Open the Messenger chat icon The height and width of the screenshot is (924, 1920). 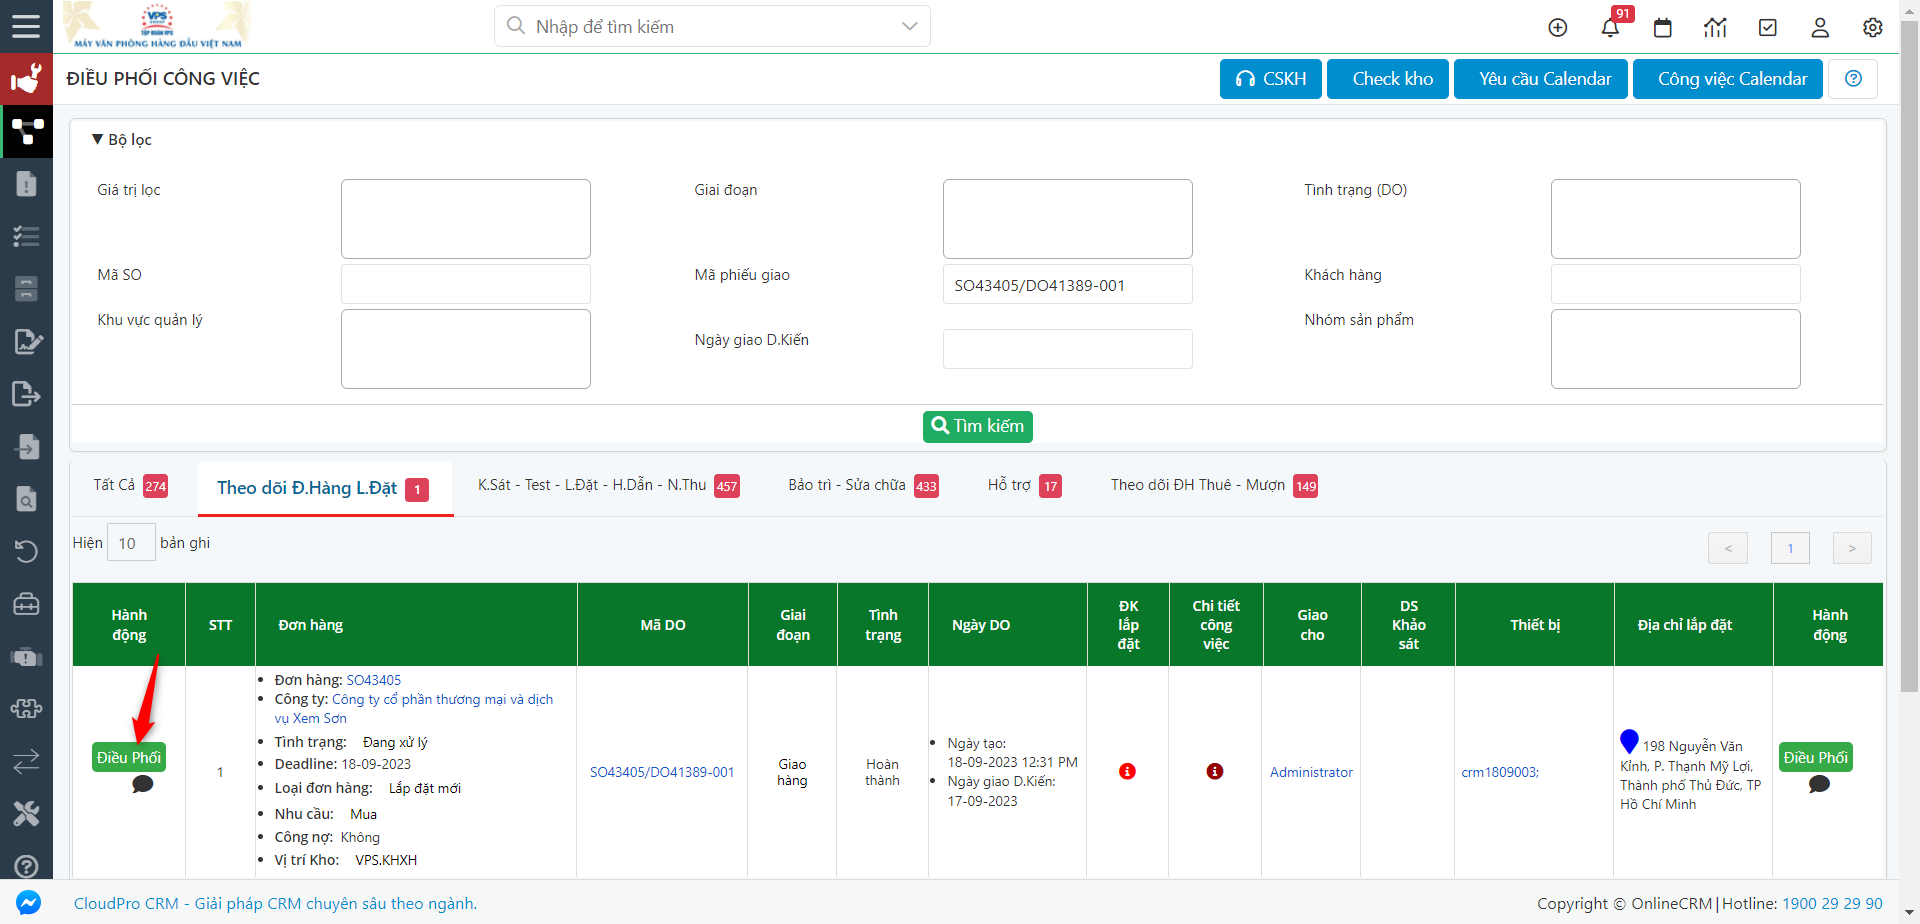click(x=28, y=902)
